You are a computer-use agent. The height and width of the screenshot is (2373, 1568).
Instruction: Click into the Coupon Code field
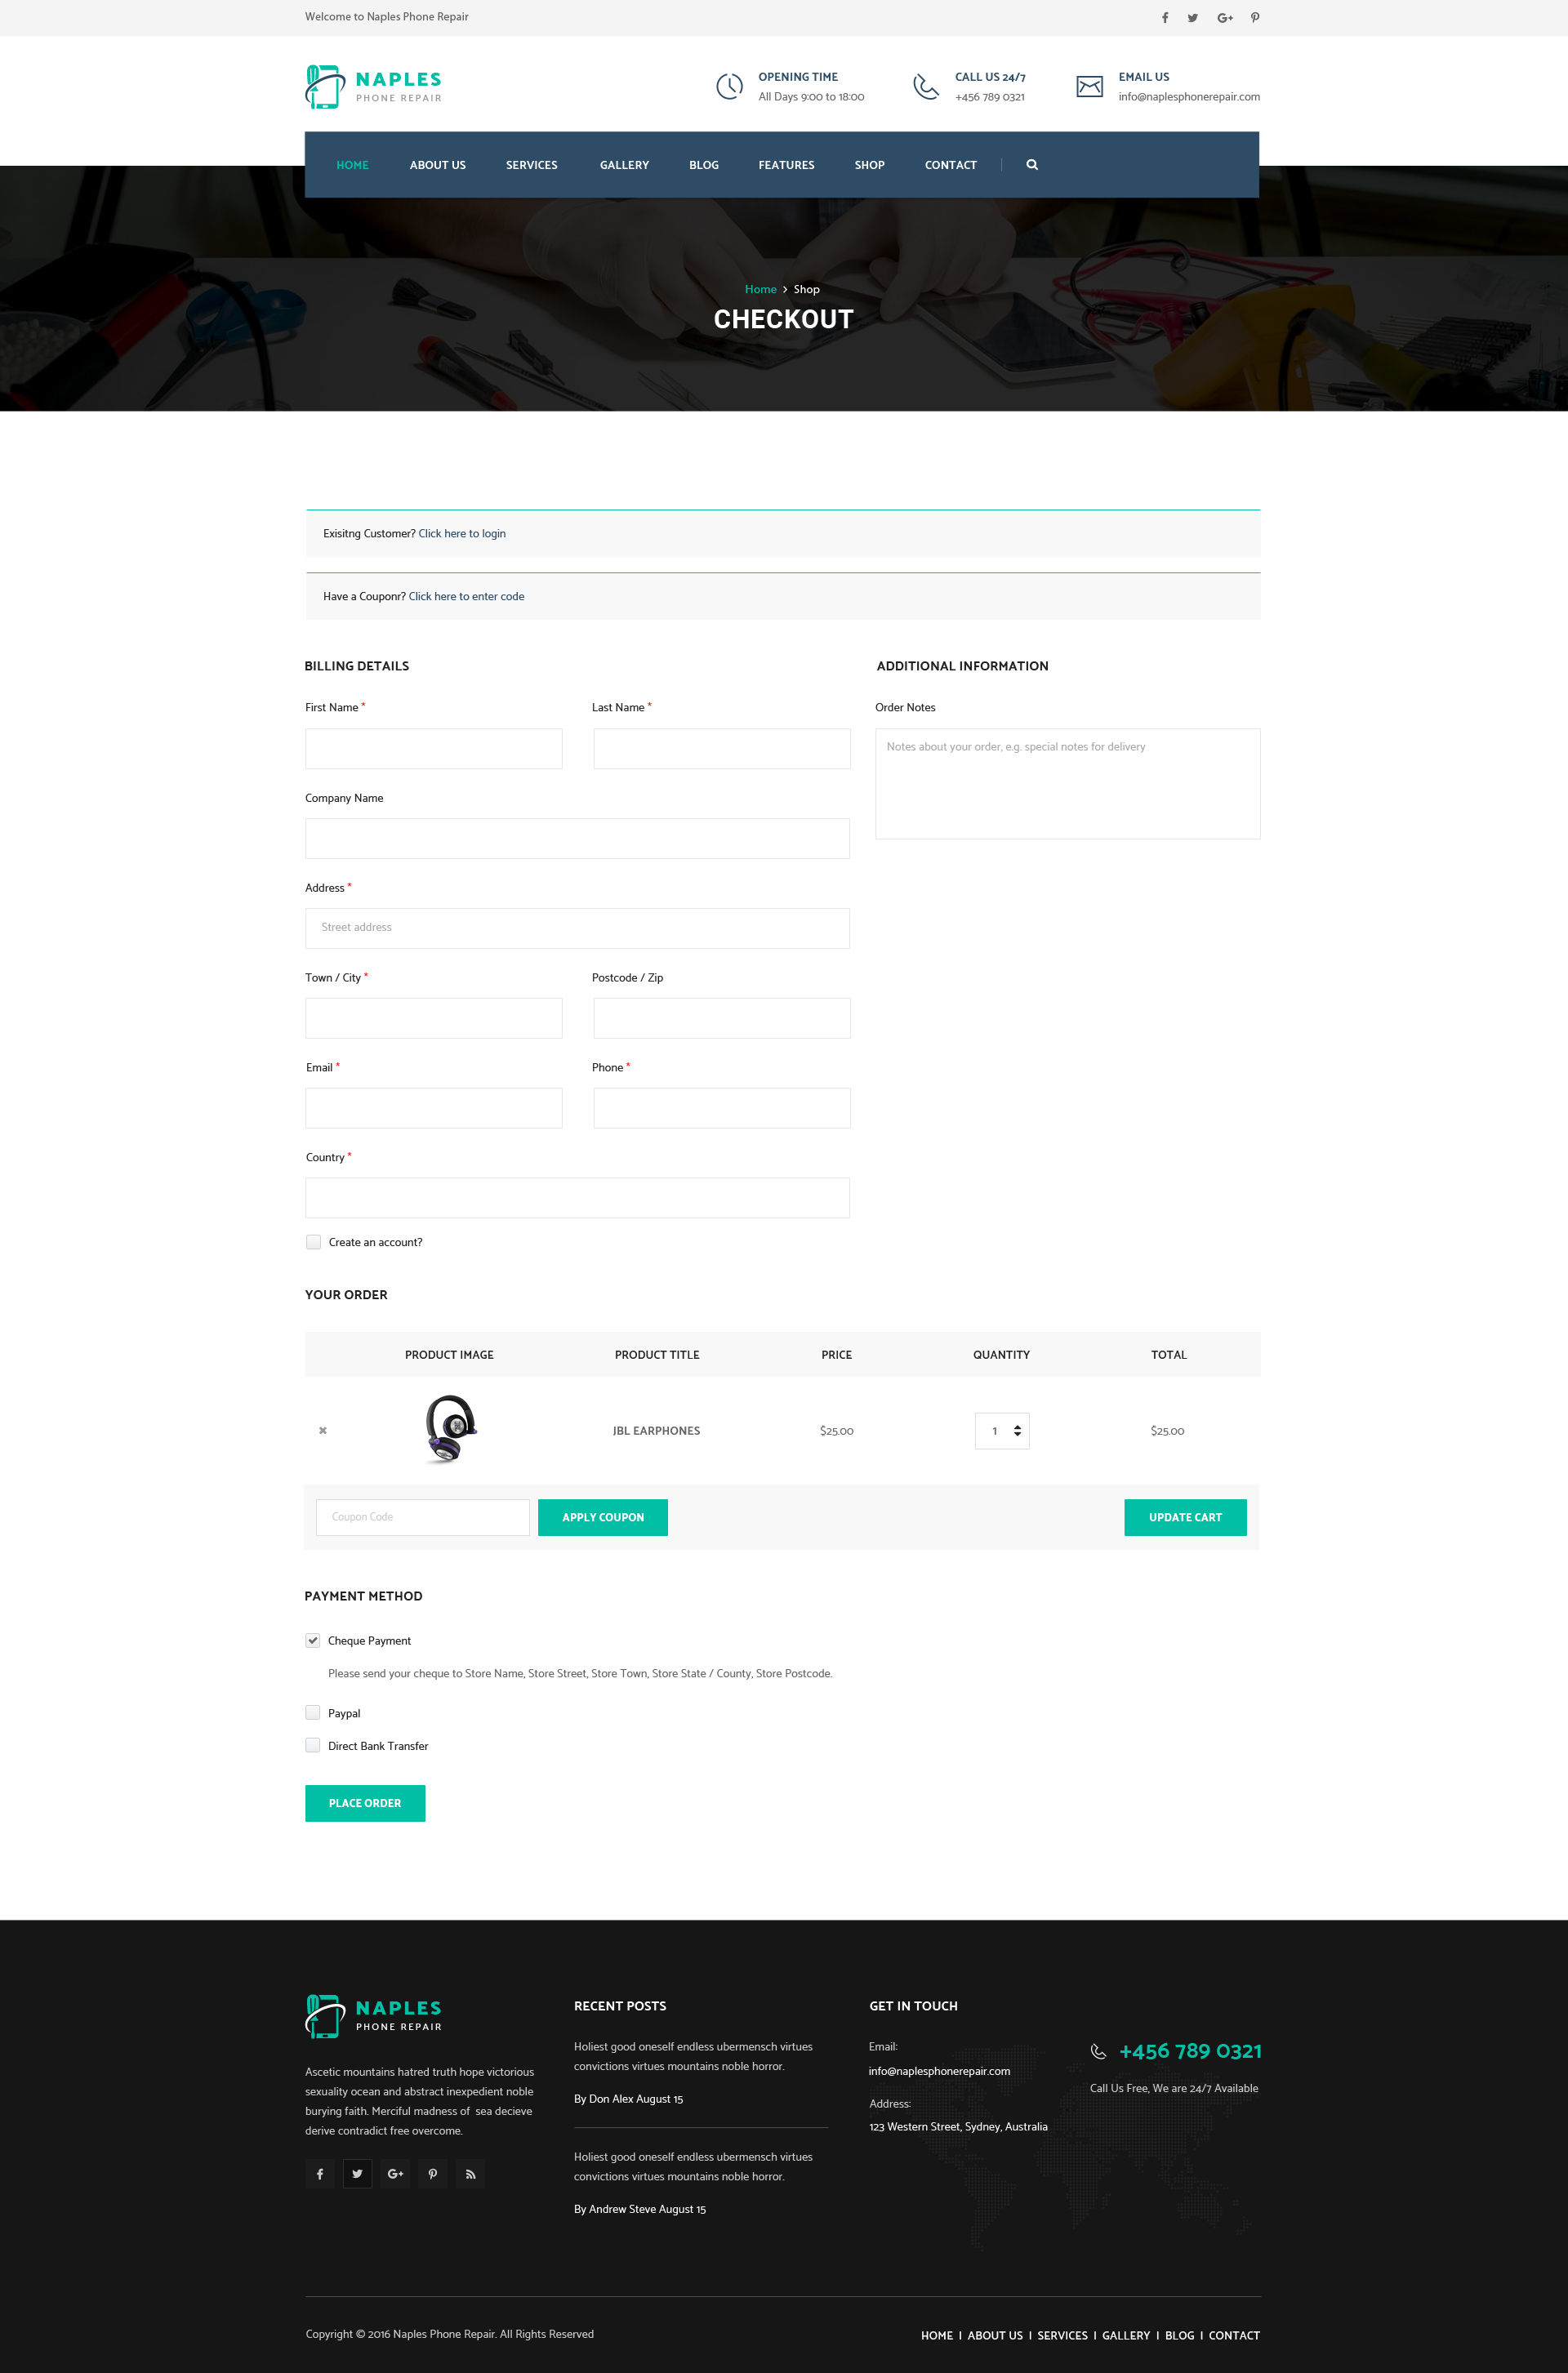422,1517
